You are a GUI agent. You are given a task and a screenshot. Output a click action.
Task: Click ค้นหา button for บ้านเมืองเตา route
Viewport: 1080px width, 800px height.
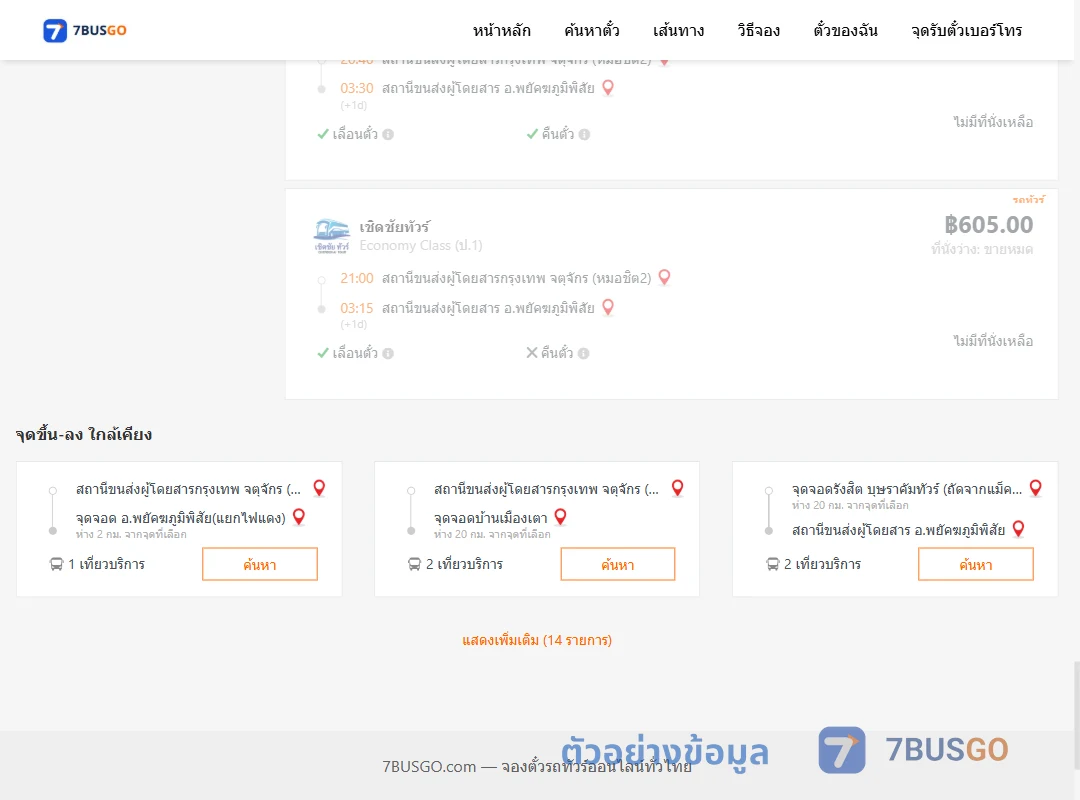pyautogui.click(x=618, y=564)
